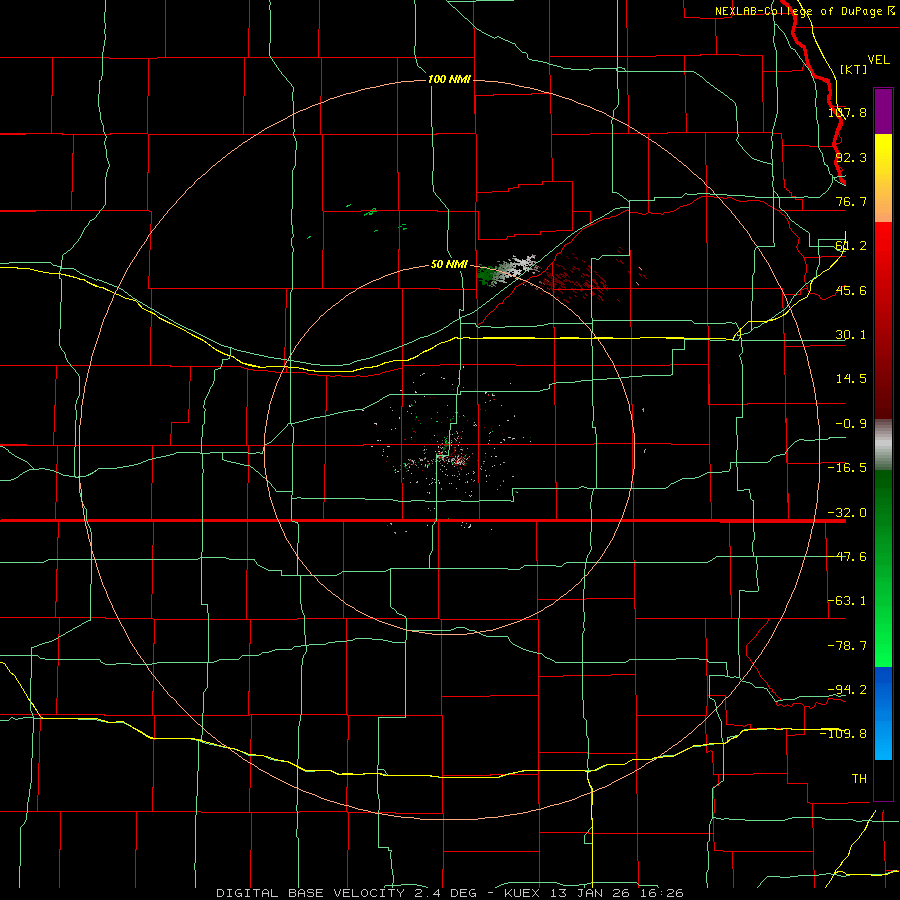Click the -32.0 legend value
The width and height of the screenshot is (900, 900).
pos(847,513)
